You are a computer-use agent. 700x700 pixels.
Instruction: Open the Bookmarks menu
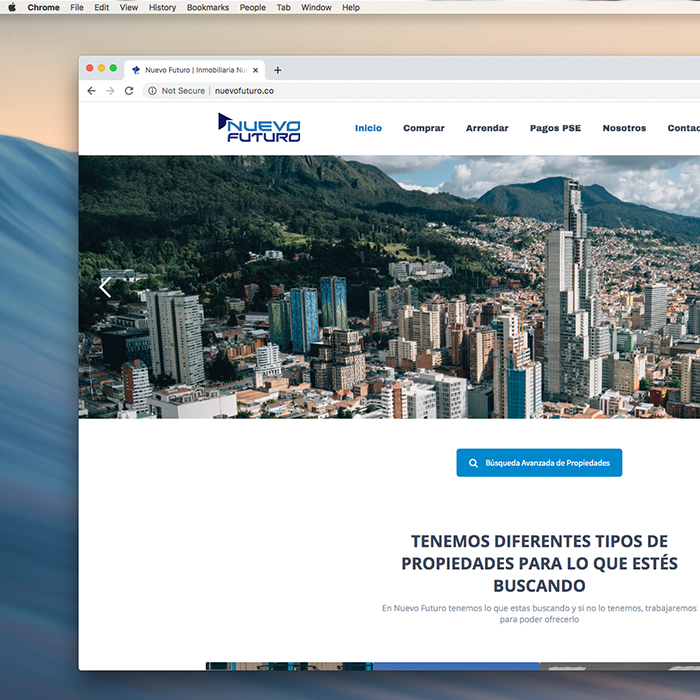click(x=208, y=8)
